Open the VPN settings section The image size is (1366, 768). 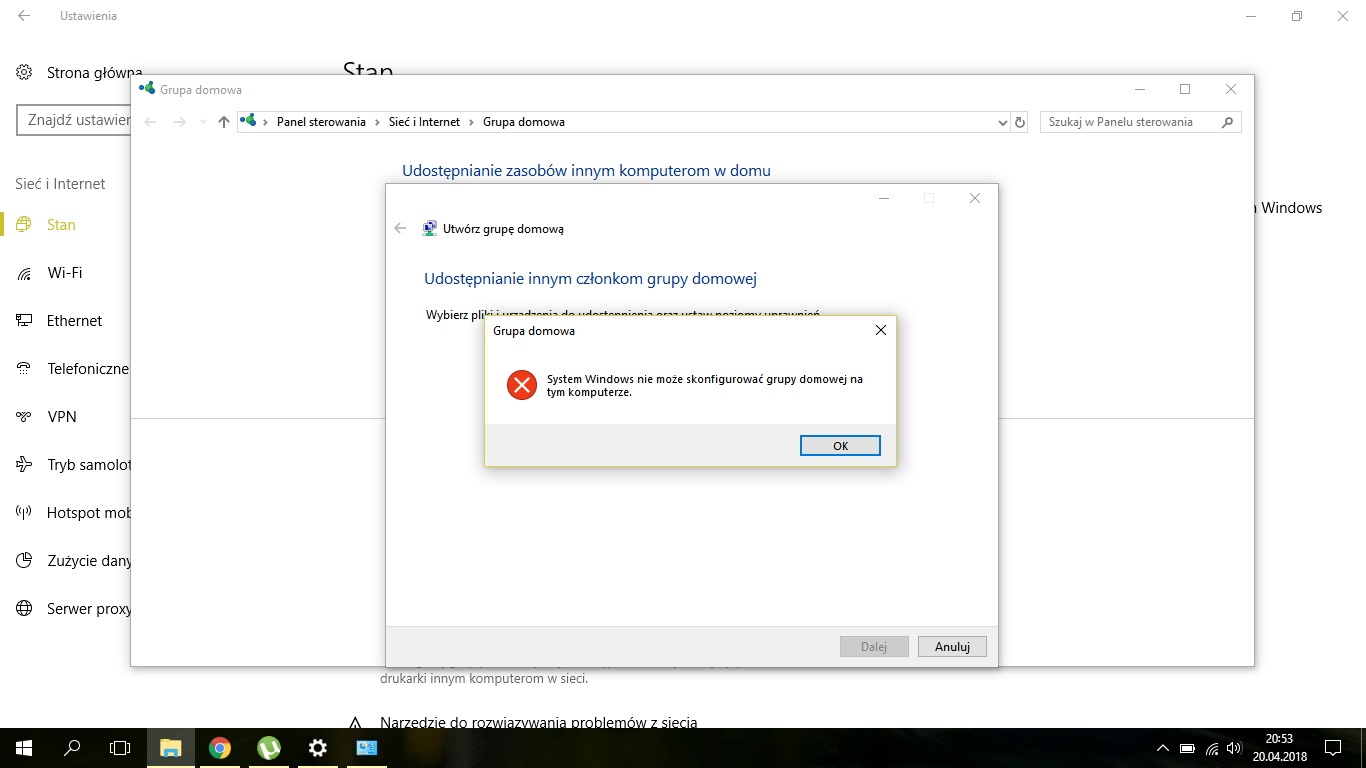(62, 417)
